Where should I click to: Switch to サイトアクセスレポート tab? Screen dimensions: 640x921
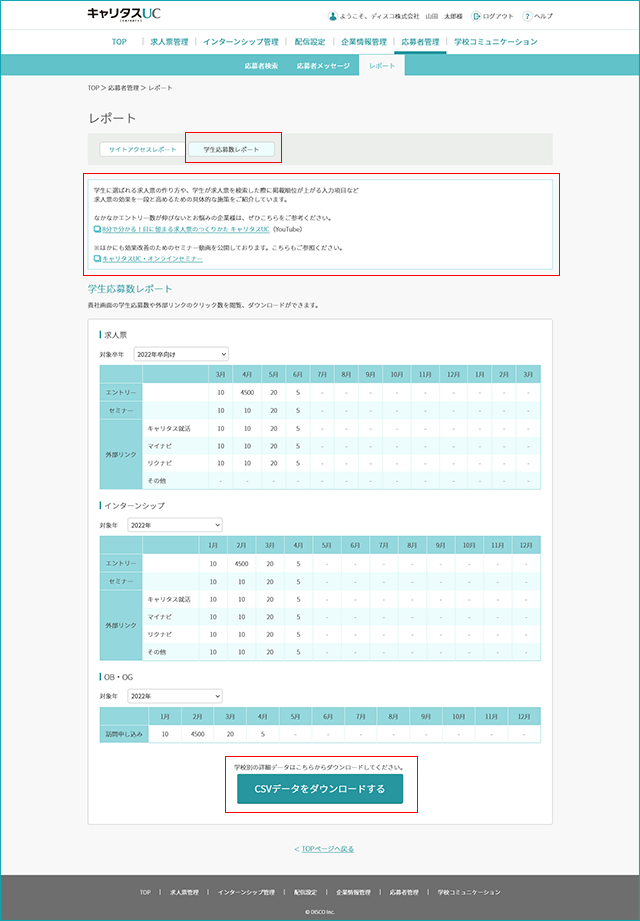point(143,149)
